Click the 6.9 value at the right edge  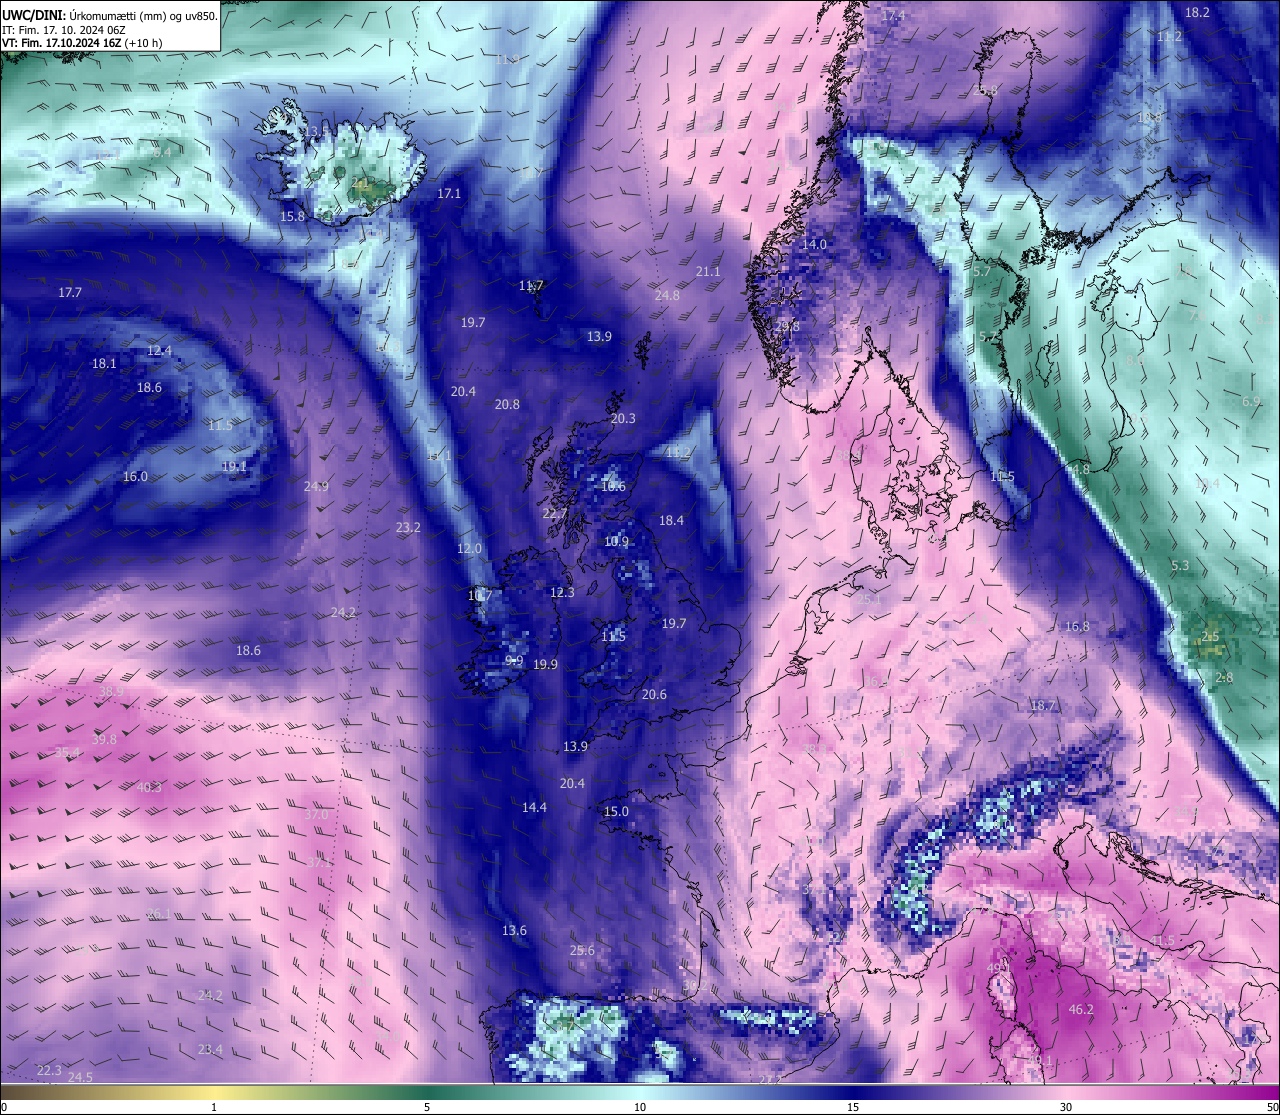point(1251,401)
